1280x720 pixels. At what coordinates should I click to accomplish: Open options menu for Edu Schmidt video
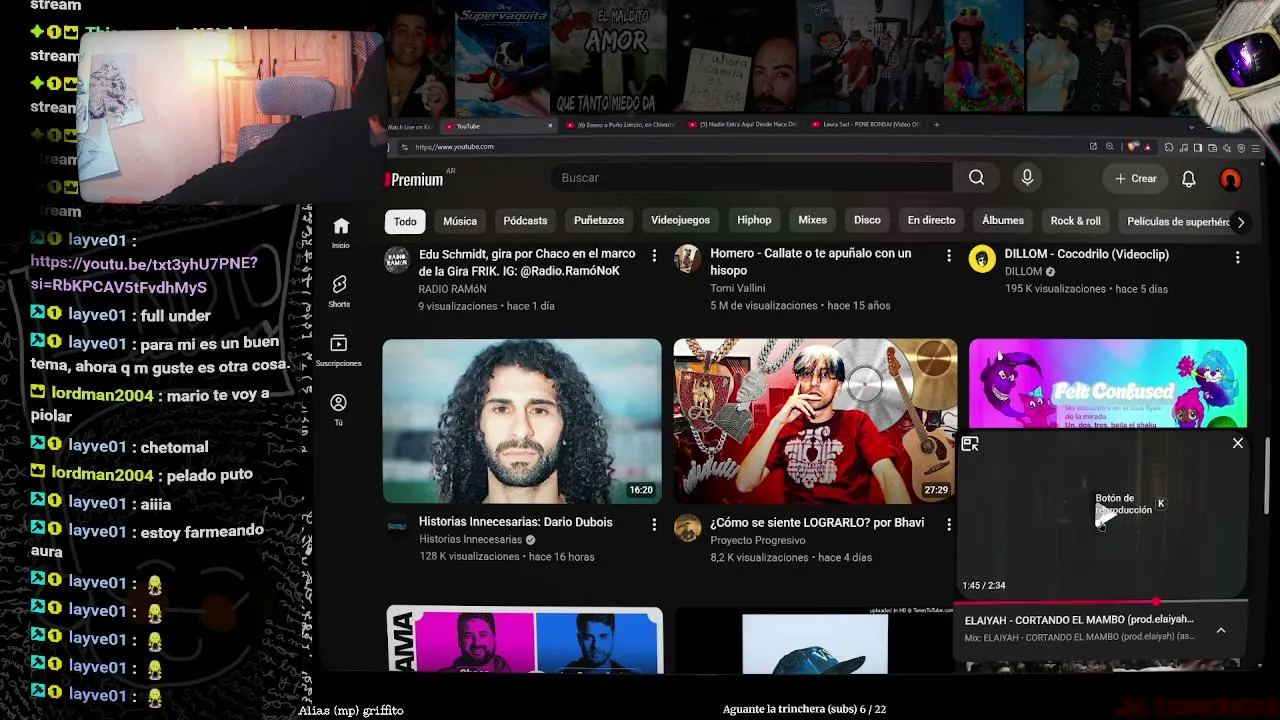654,256
